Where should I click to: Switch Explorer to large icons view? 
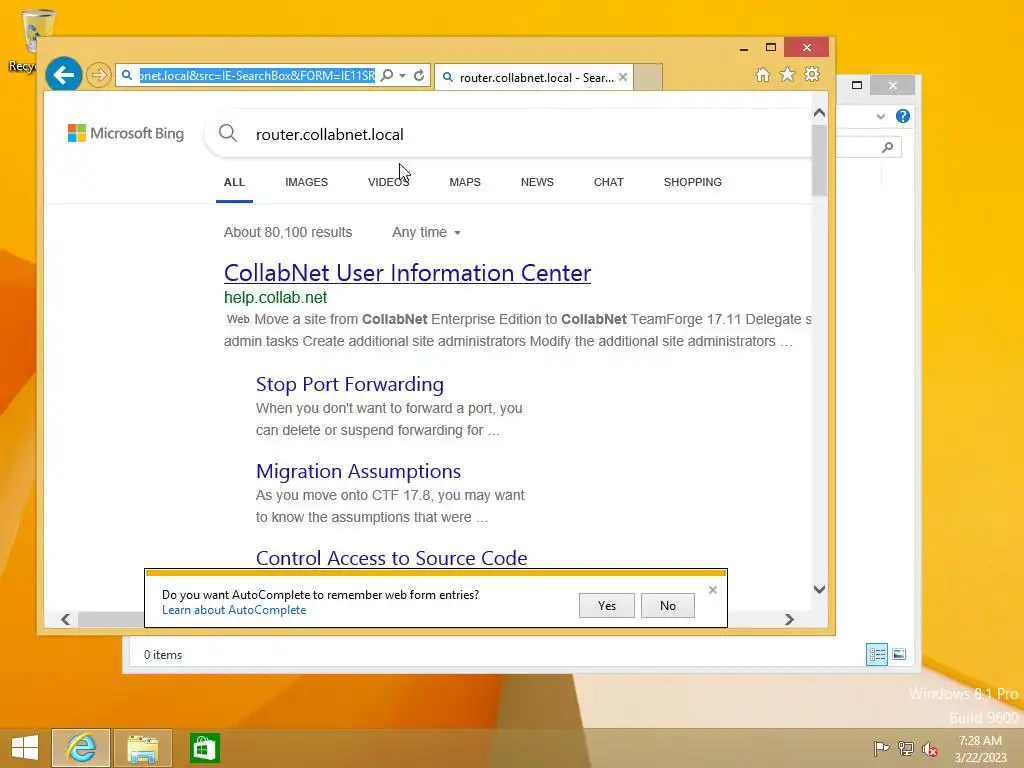[x=899, y=654]
